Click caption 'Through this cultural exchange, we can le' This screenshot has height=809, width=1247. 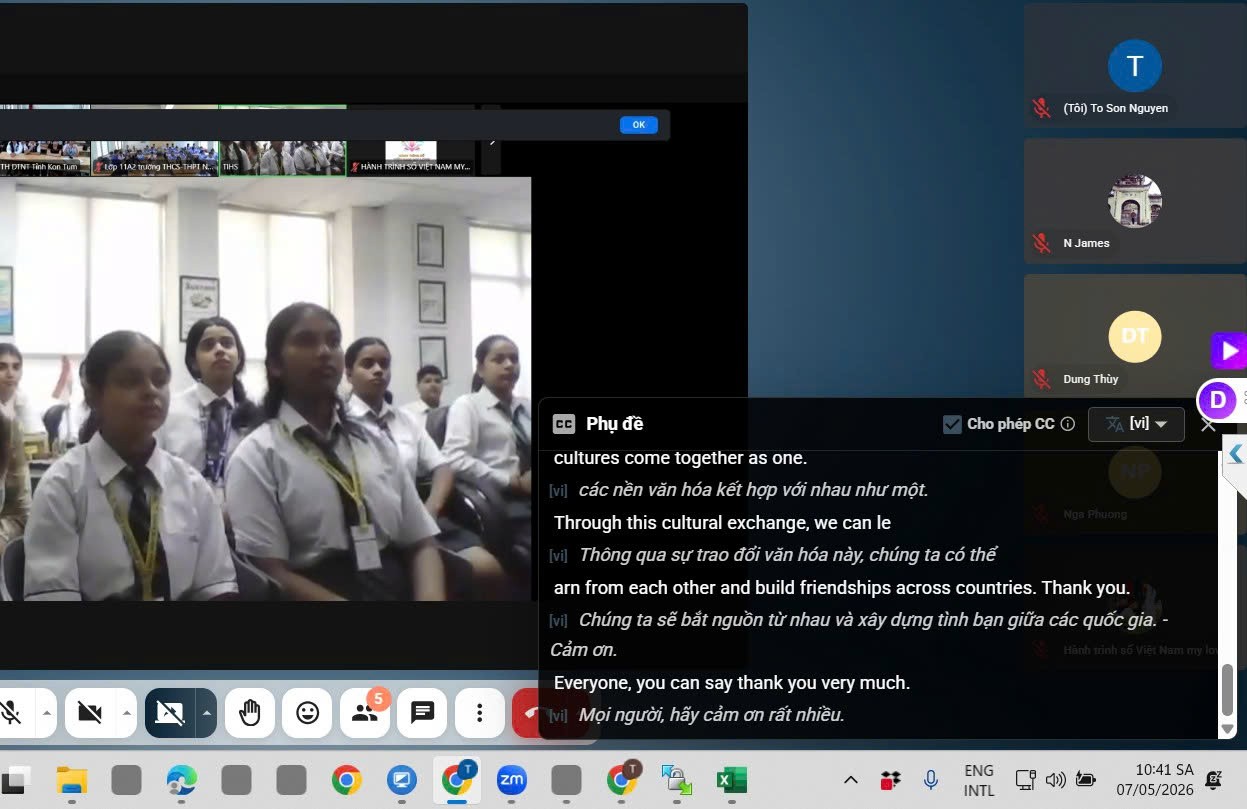(722, 522)
